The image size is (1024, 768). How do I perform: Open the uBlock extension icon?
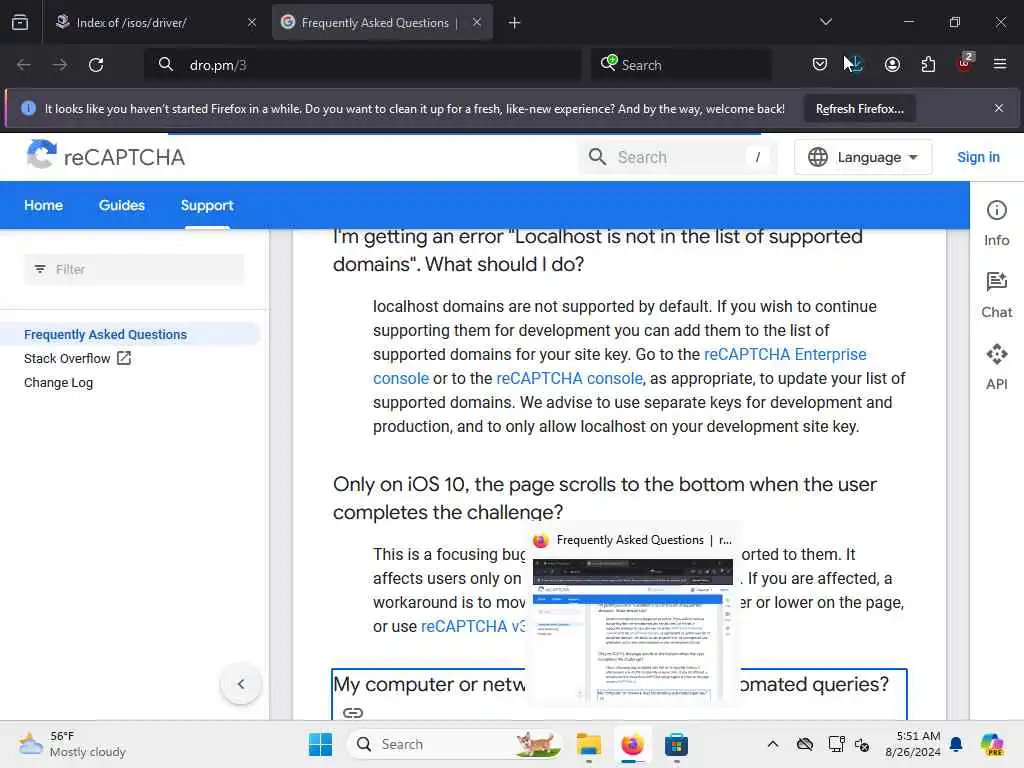965,63
